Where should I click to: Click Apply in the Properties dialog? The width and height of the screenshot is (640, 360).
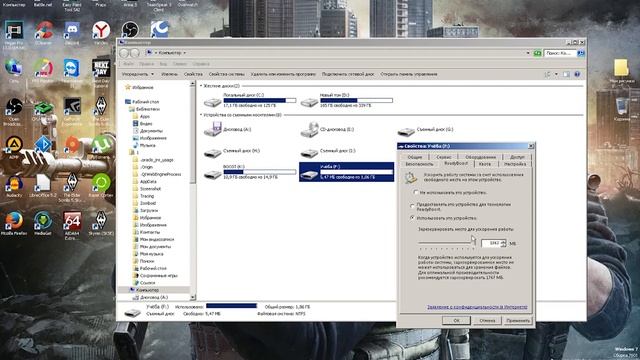[x=518, y=321]
